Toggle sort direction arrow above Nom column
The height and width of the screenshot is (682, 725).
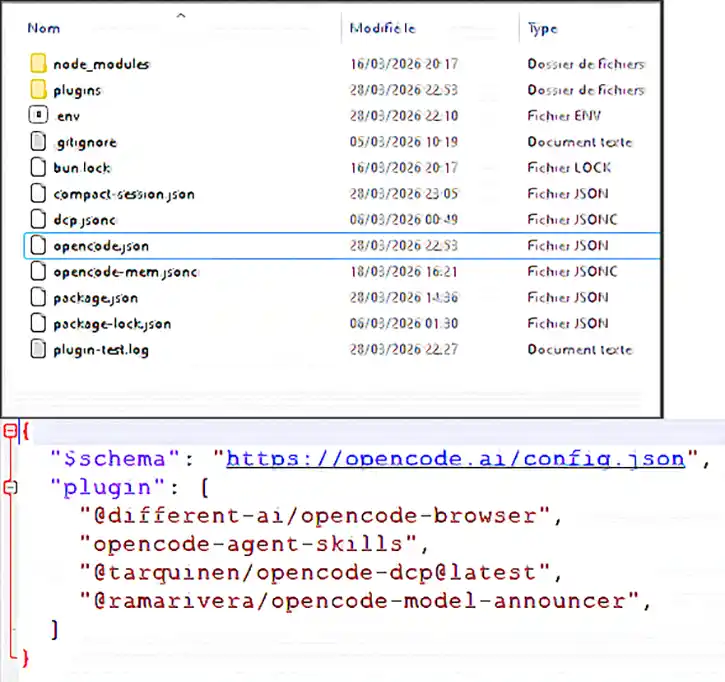181,16
